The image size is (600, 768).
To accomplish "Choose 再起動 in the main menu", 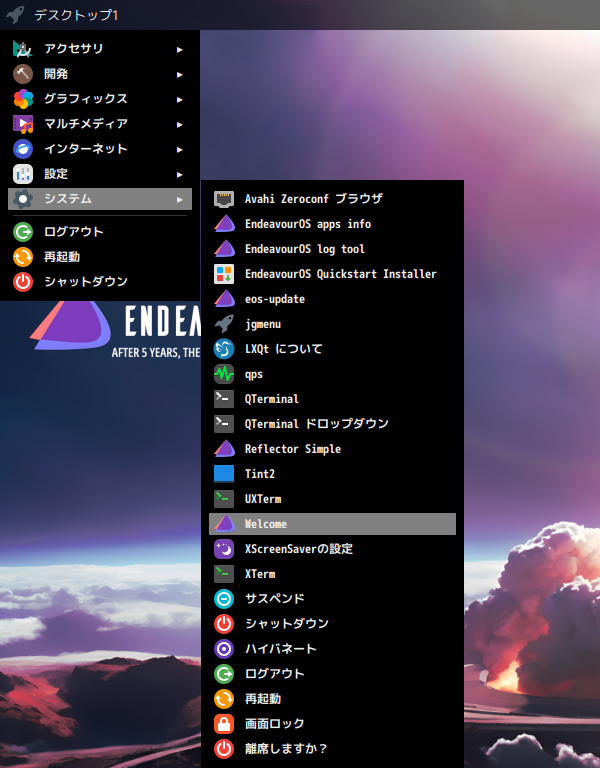I will coord(100,257).
